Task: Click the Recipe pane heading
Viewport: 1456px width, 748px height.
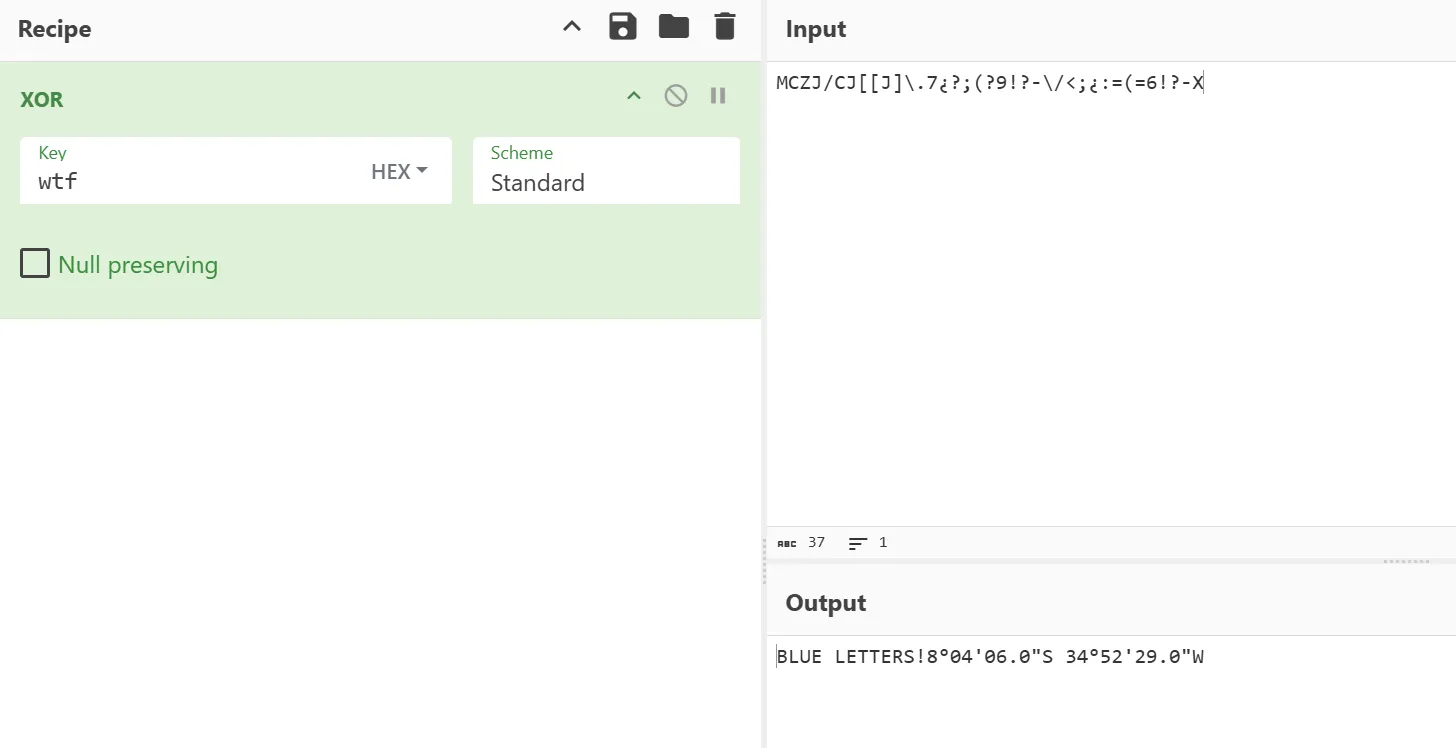Action: pyautogui.click(x=55, y=29)
